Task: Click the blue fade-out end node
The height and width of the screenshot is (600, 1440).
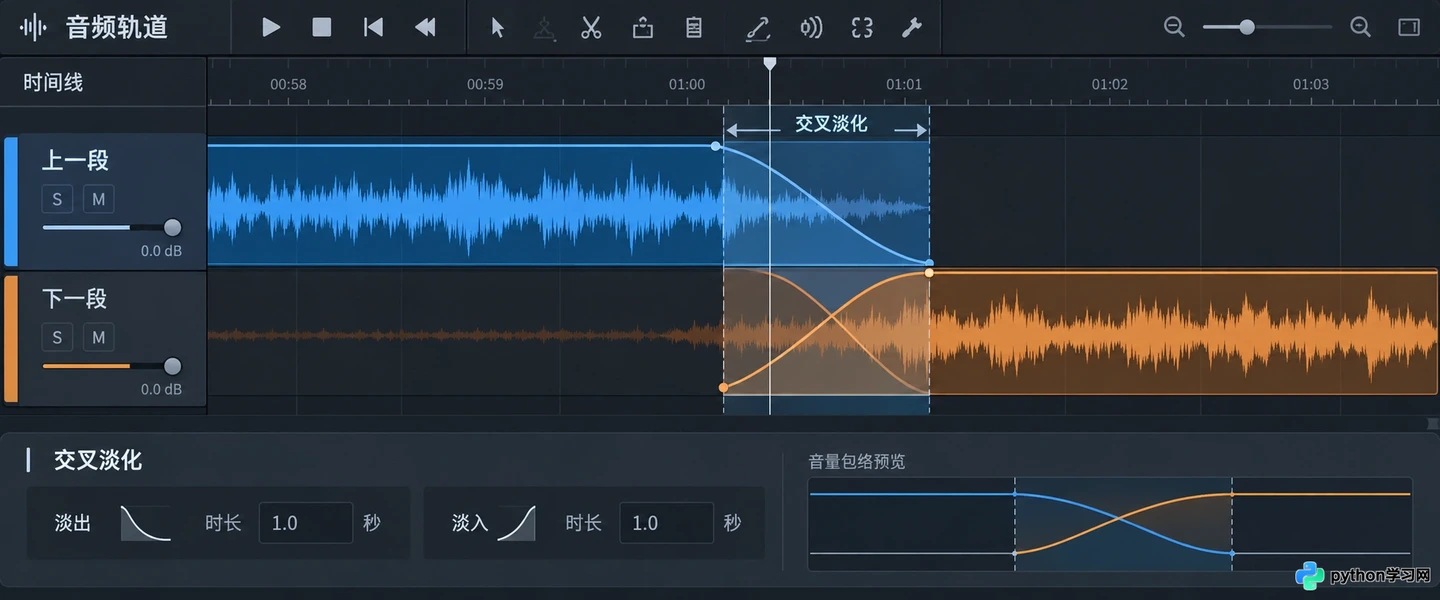Action: (929, 263)
